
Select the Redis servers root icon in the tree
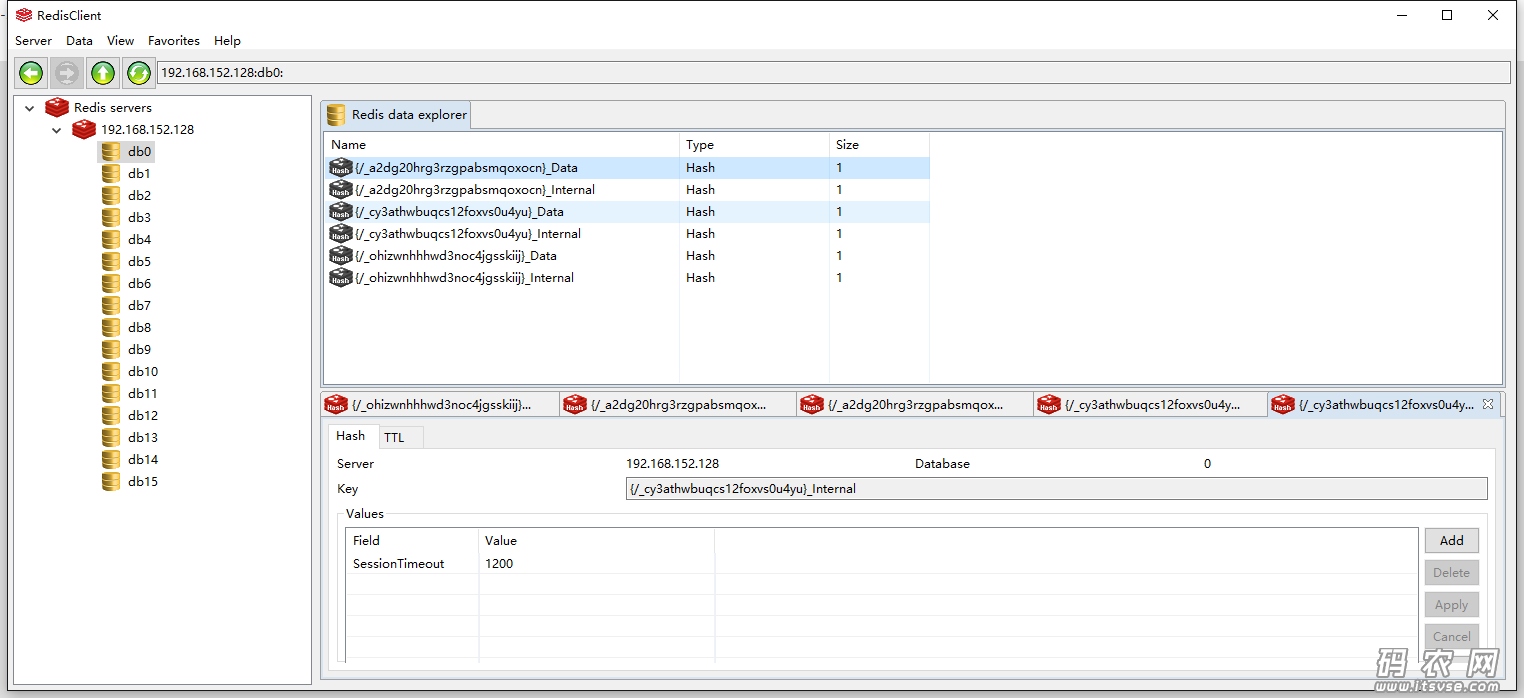coord(57,108)
